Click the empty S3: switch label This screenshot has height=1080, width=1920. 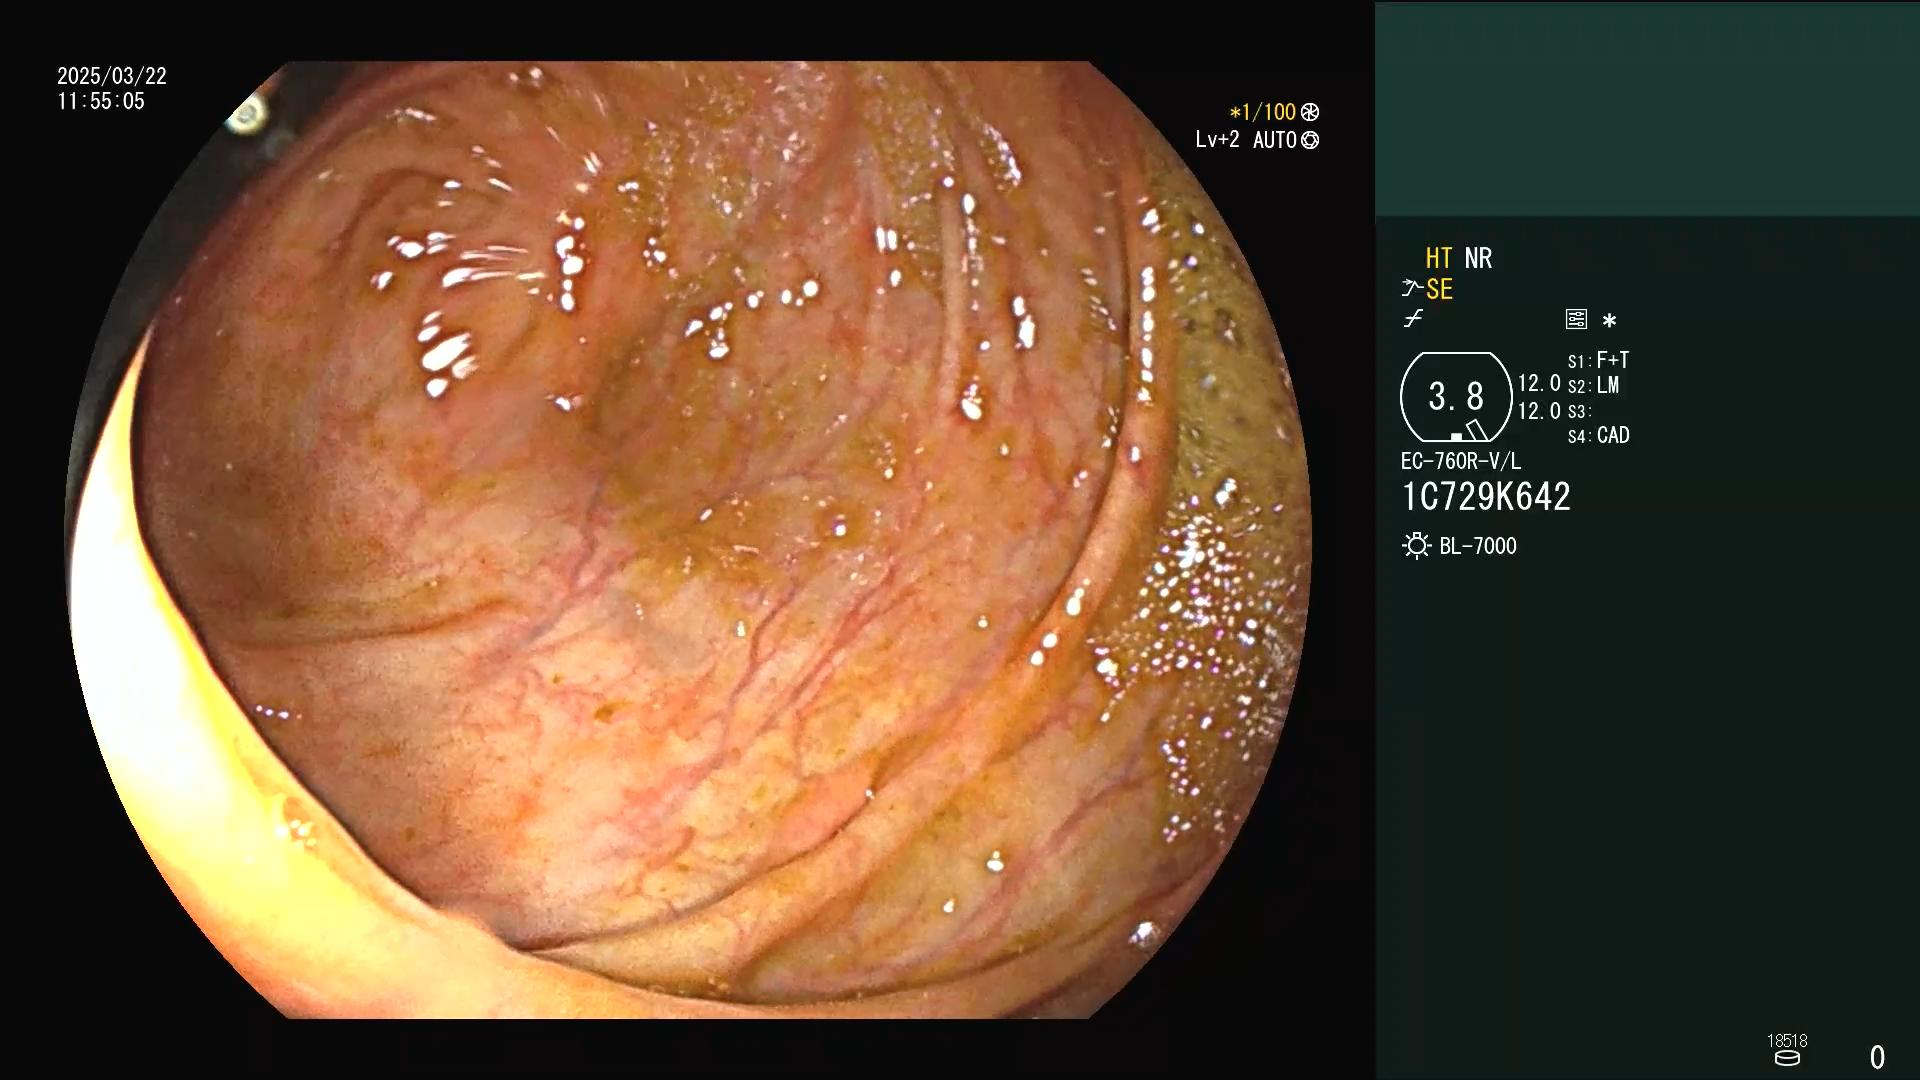pyautogui.click(x=1579, y=411)
